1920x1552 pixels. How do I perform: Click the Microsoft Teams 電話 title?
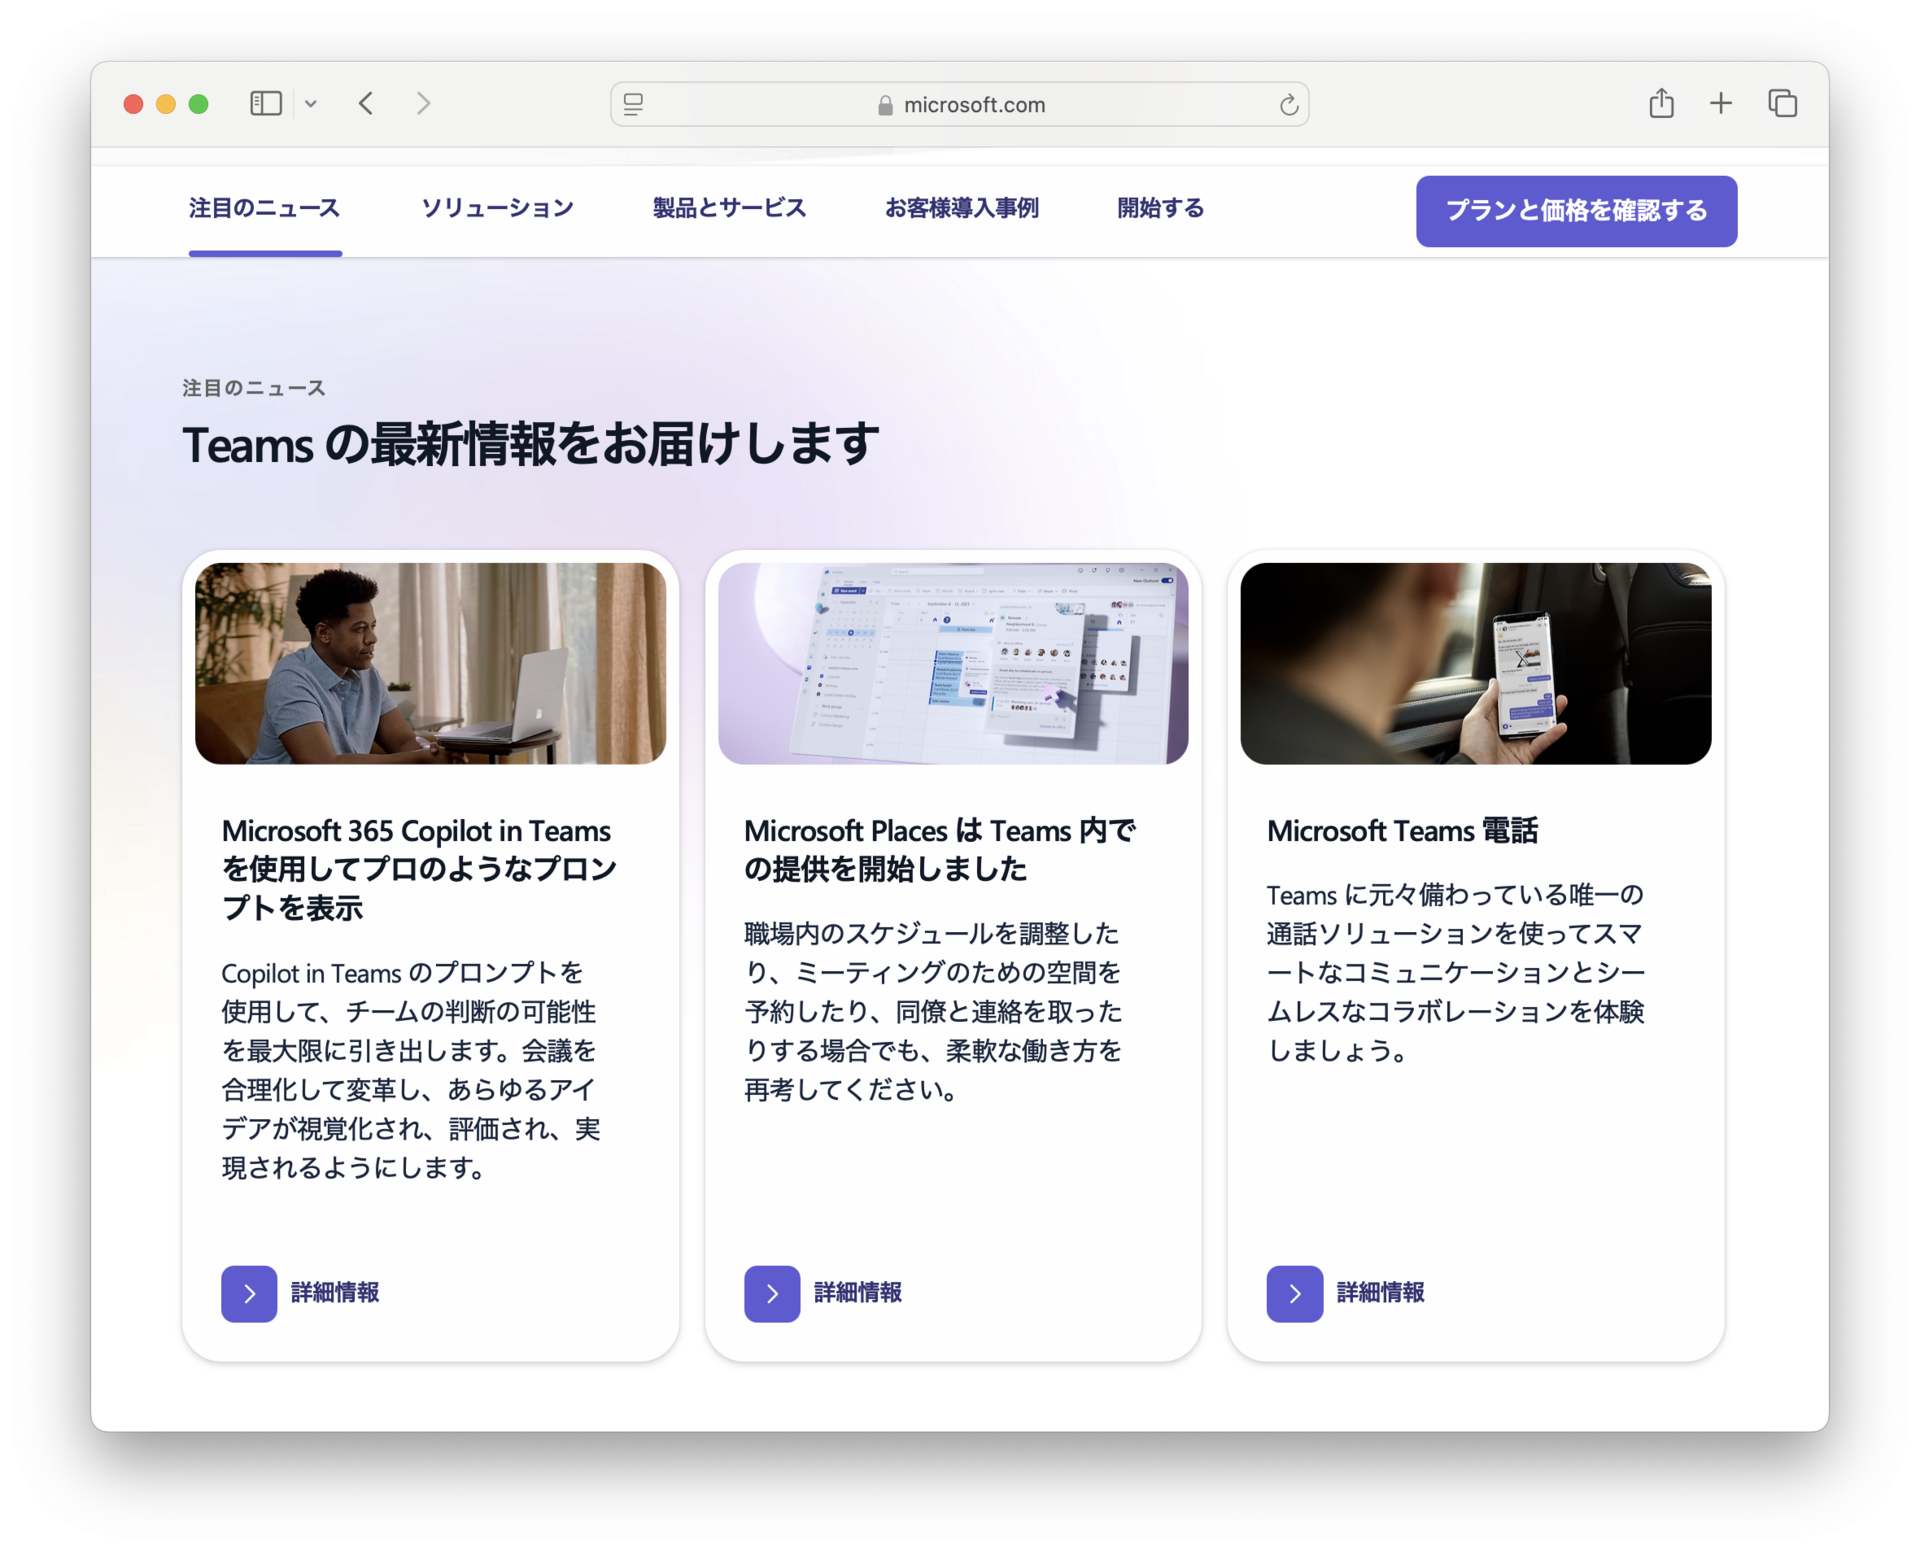pos(1402,831)
